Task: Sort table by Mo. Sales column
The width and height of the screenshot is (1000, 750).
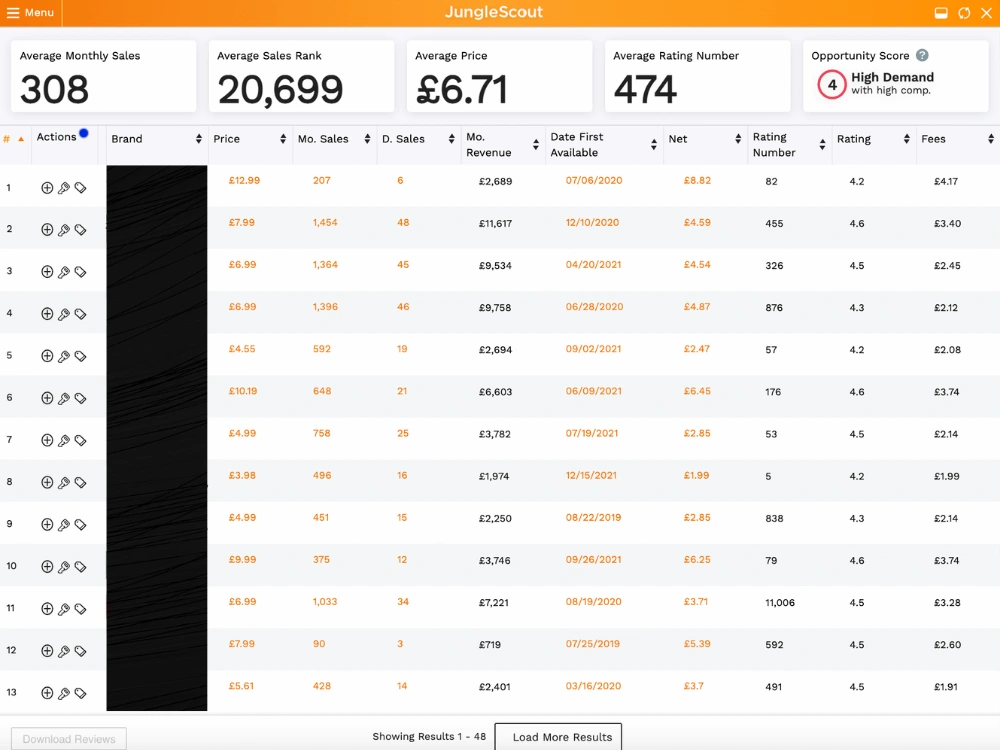Action: tap(367, 139)
